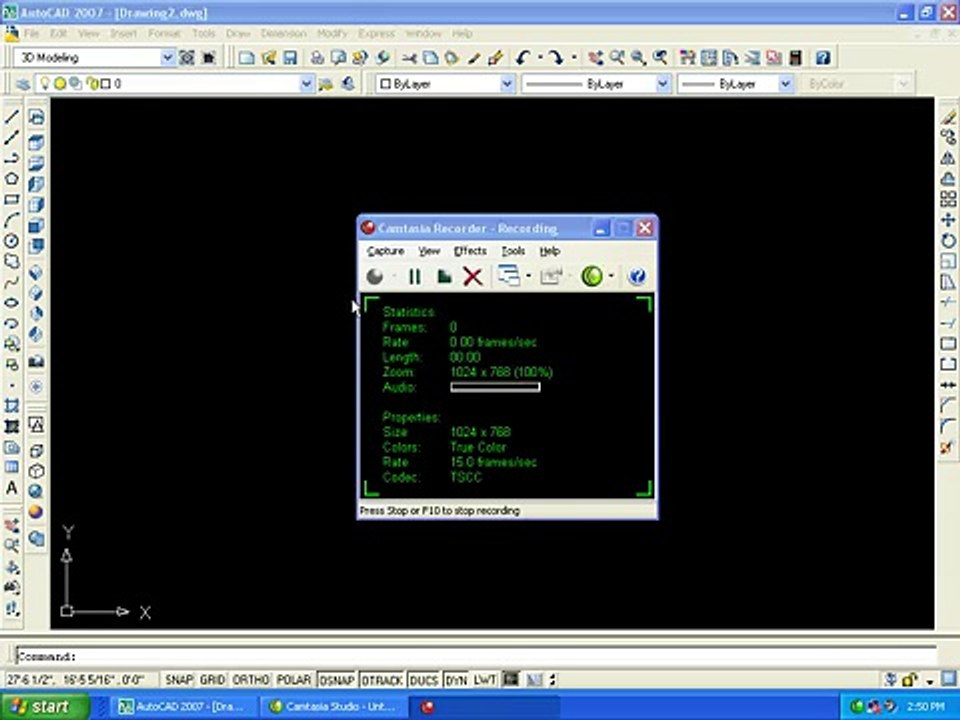This screenshot has width=960, height=720.
Task: Select the Line tool in Draw toolbar
Action: pyautogui.click(x=12, y=116)
